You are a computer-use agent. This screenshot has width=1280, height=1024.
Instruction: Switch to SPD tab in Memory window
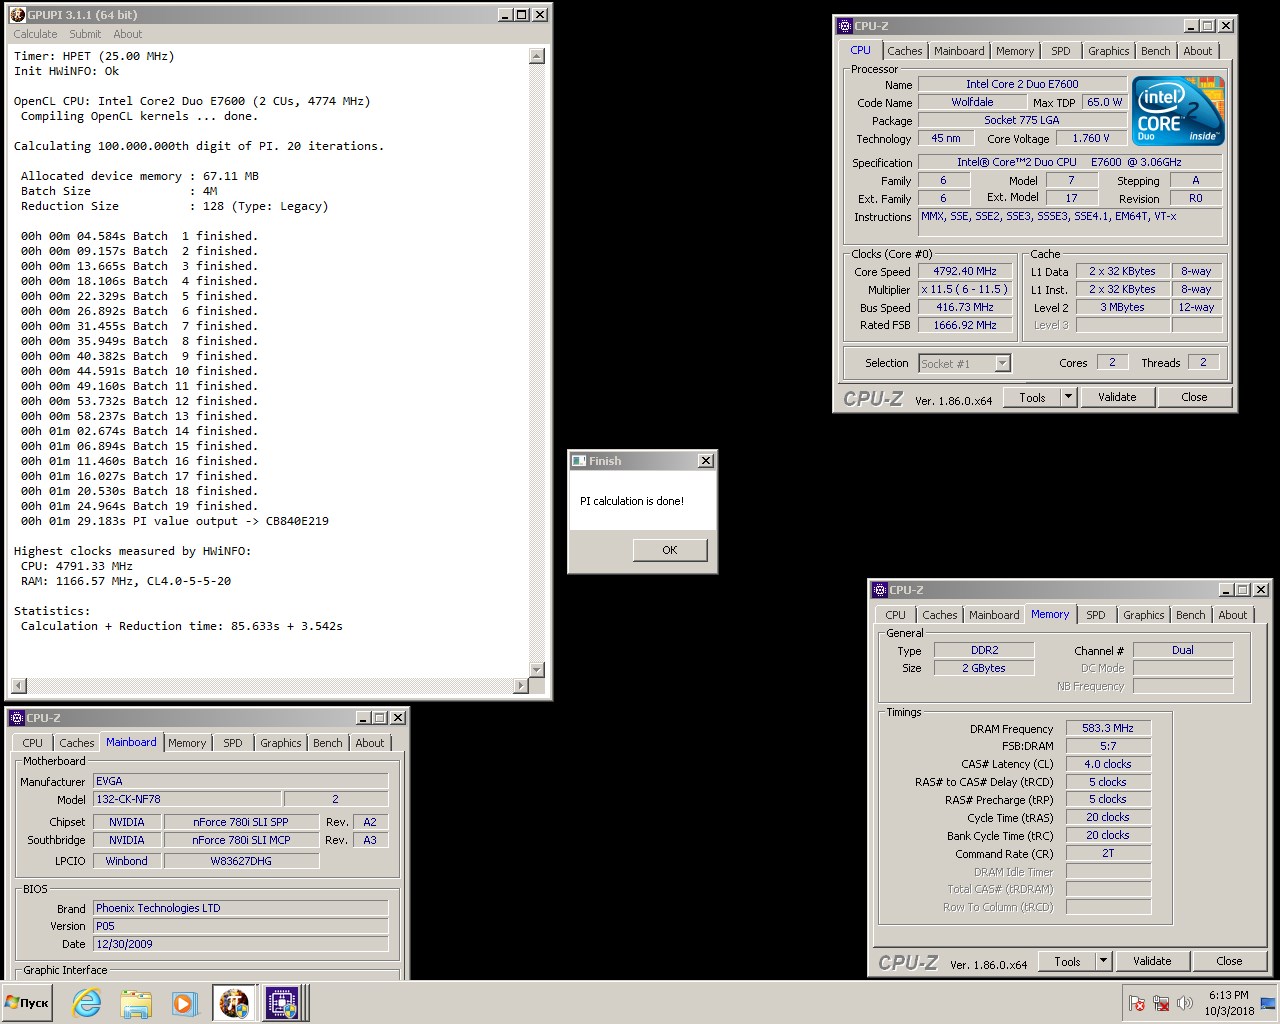coord(1096,615)
